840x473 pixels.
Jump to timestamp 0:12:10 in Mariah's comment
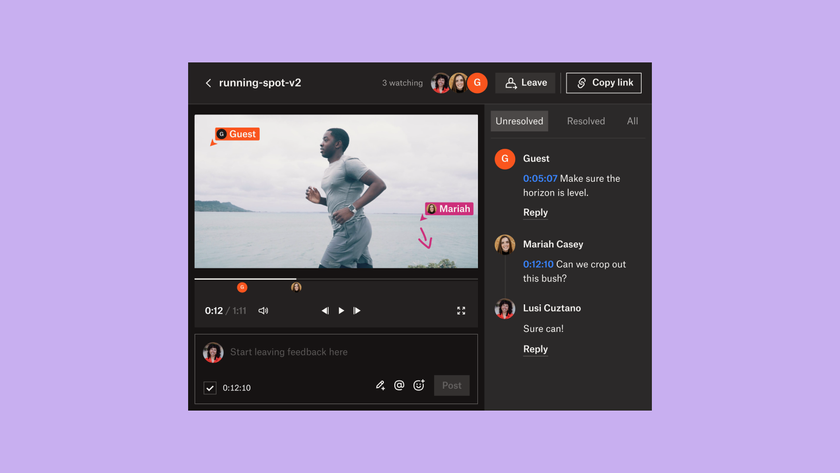[538, 264]
